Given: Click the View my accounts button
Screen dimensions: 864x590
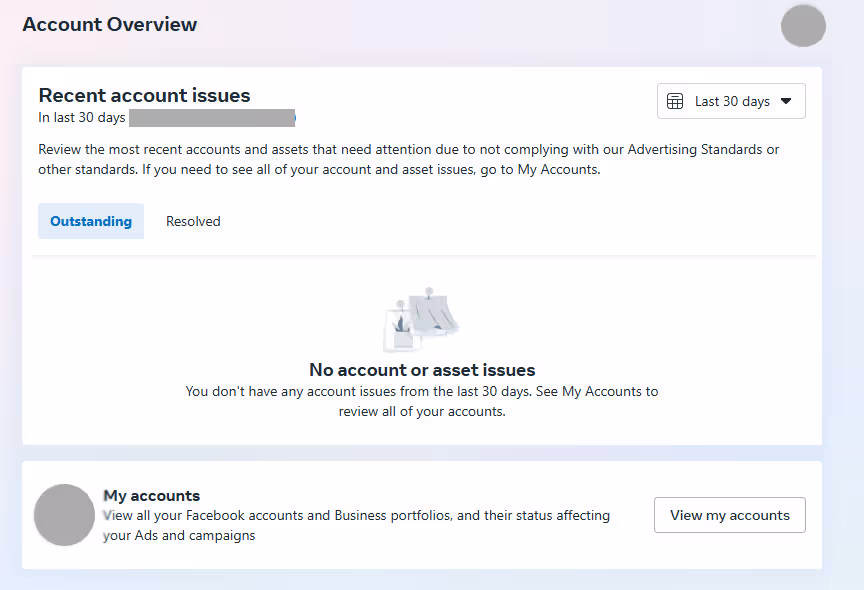Looking at the screenshot, I should coord(729,515).
